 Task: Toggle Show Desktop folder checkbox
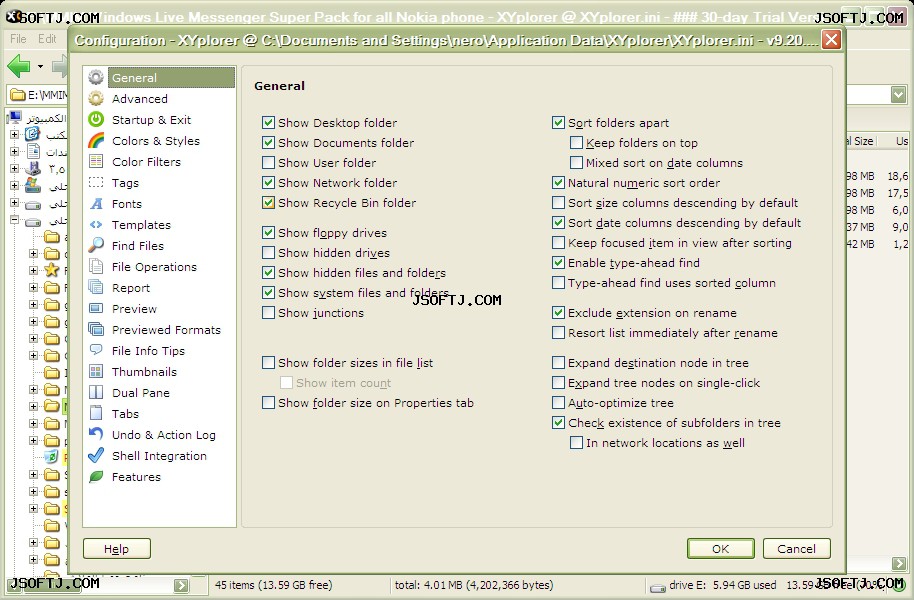click(x=268, y=122)
